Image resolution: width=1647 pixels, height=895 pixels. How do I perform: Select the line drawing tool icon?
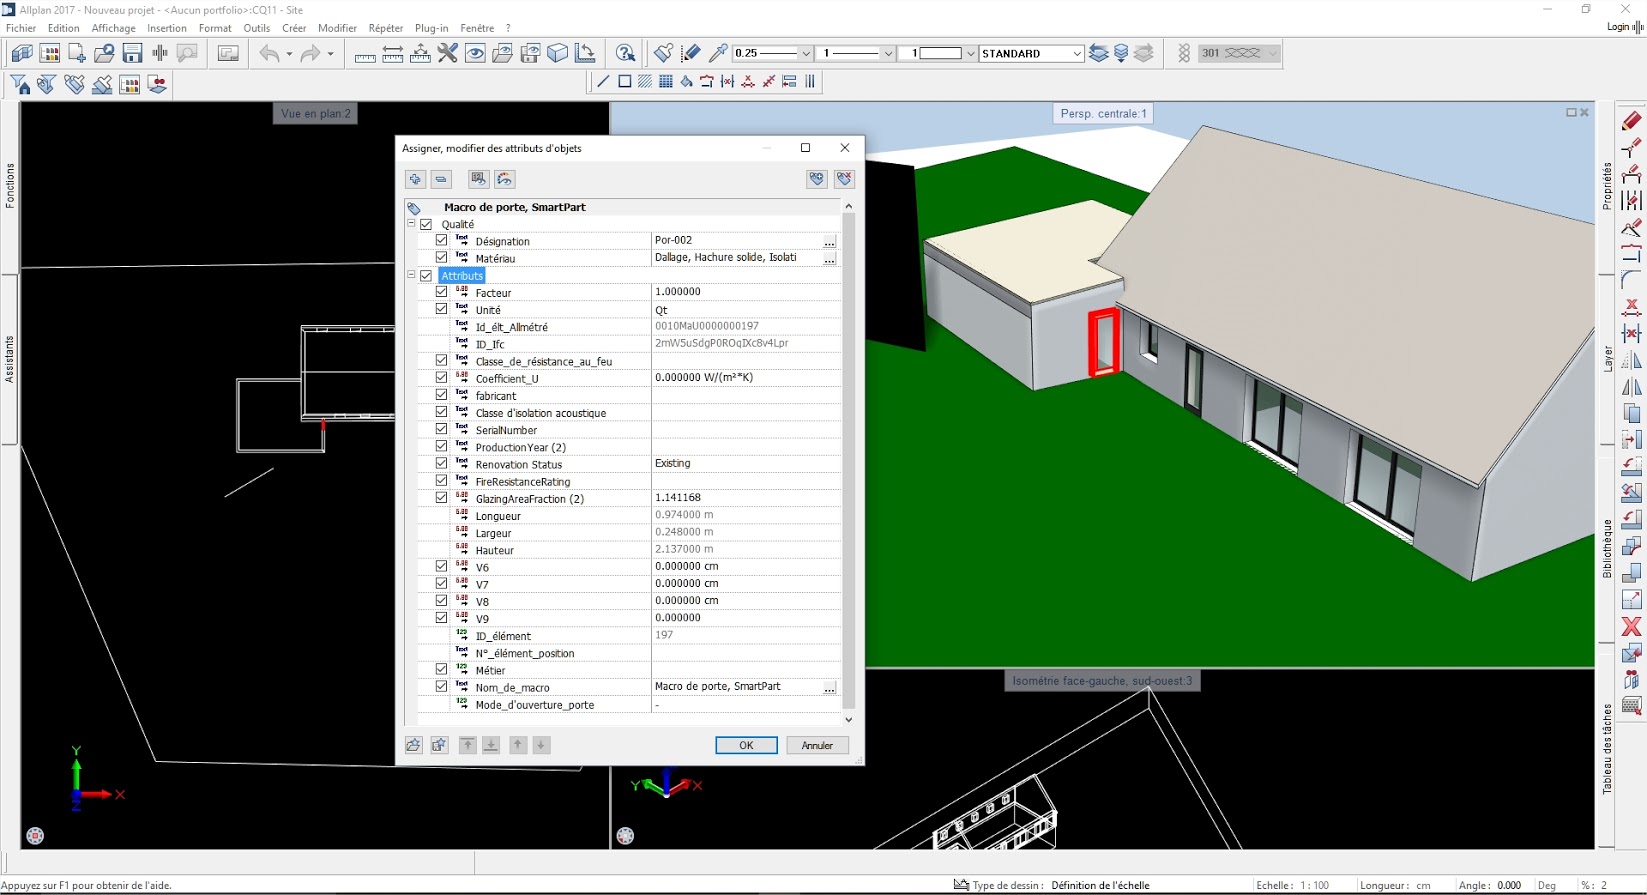pos(602,82)
